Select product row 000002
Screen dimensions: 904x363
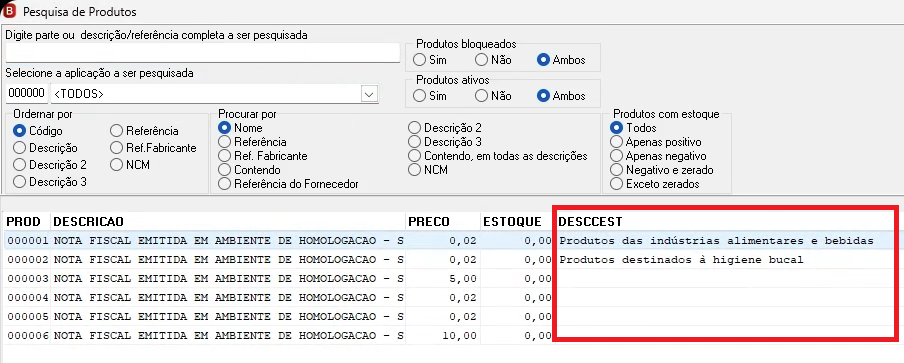tap(451, 259)
